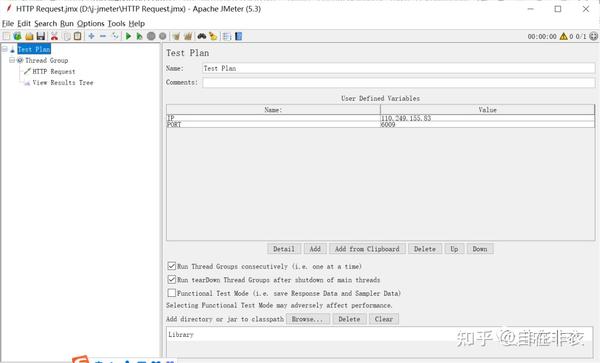Image resolution: width=600 pixels, height=363 pixels.
Task: Click the New test plan toolbar icon
Action: click(7, 36)
